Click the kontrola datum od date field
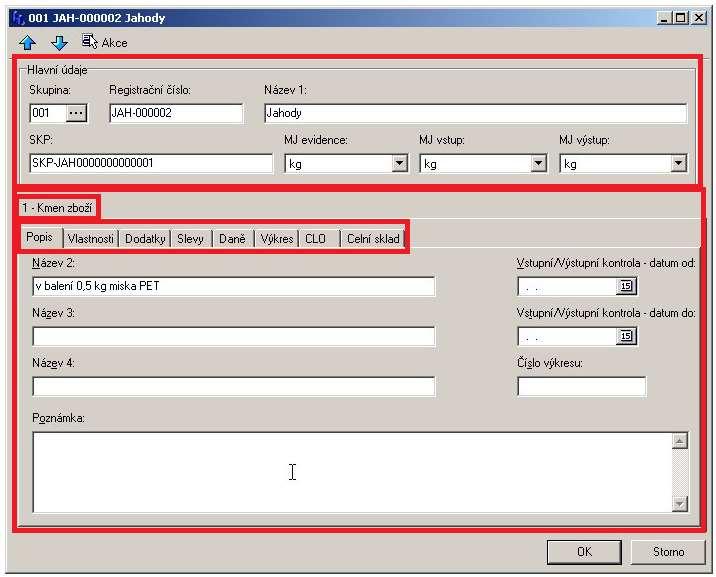This screenshot has height=577, width=716. point(567,286)
